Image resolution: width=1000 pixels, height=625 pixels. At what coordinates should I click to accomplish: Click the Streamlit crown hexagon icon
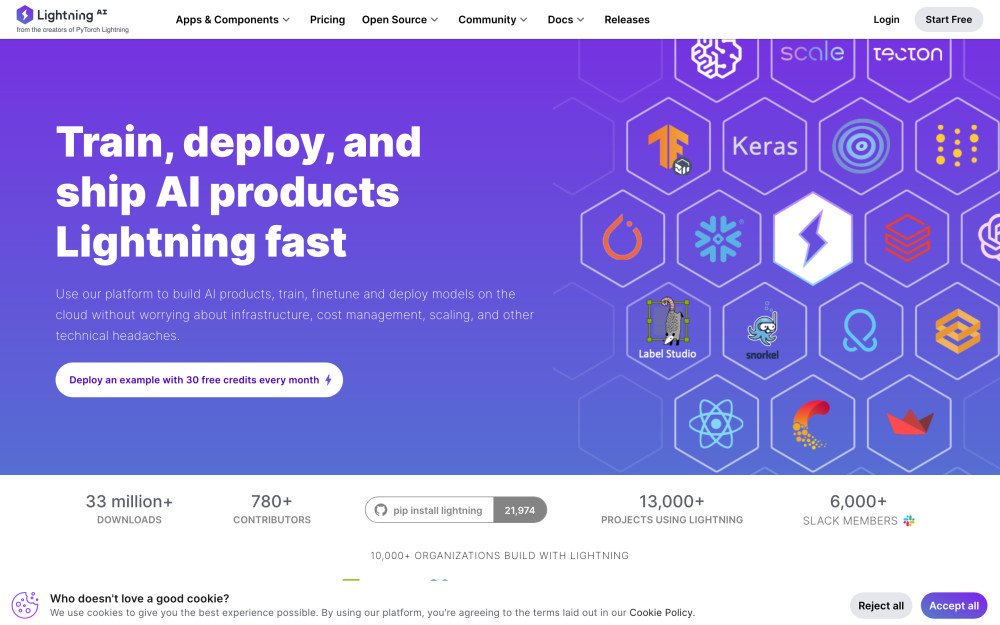point(909,422)
